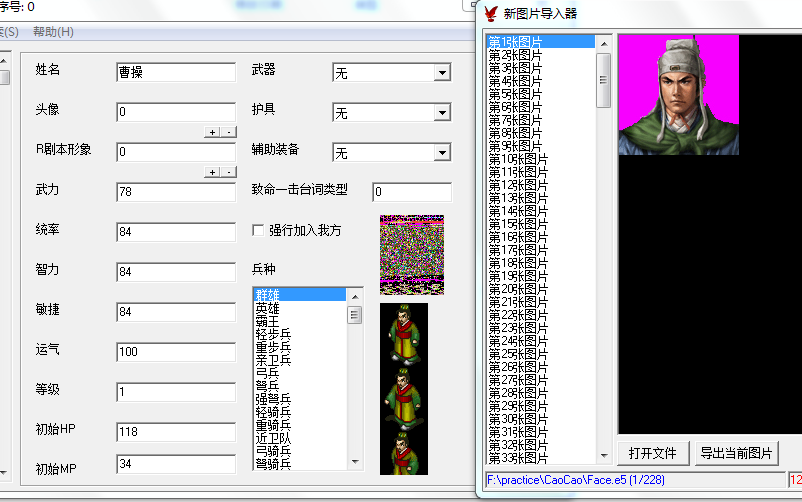802x502 pixels.
Task: Click the Cao Cao face portrait image
Action: pos(678,95)
